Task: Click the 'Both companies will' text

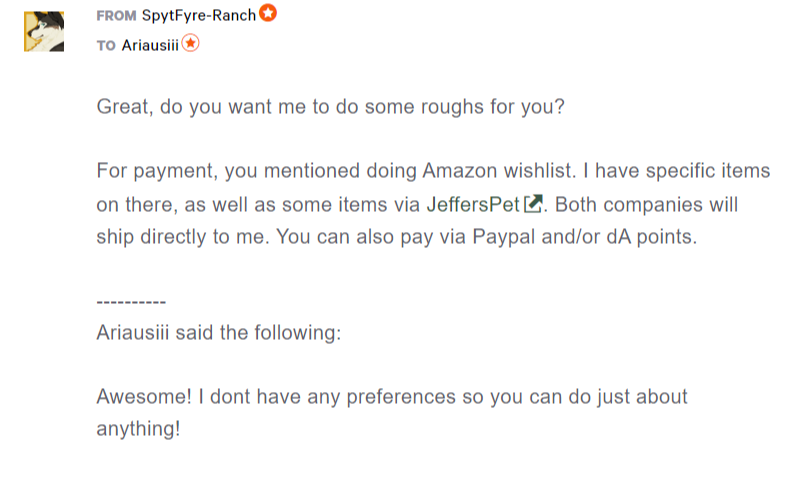Action: pos(647,204)
